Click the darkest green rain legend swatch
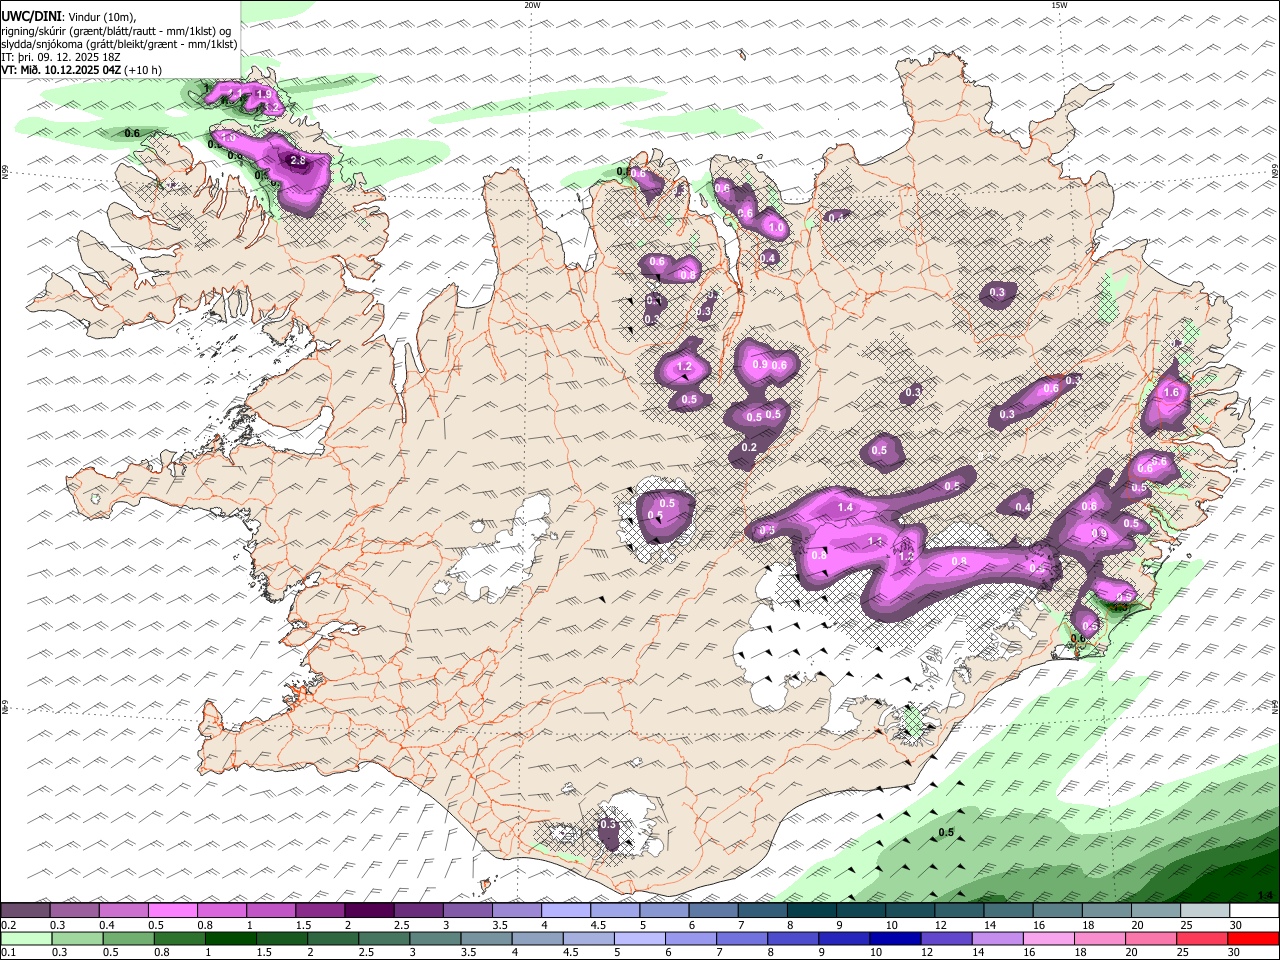 [x=230, y=939]
